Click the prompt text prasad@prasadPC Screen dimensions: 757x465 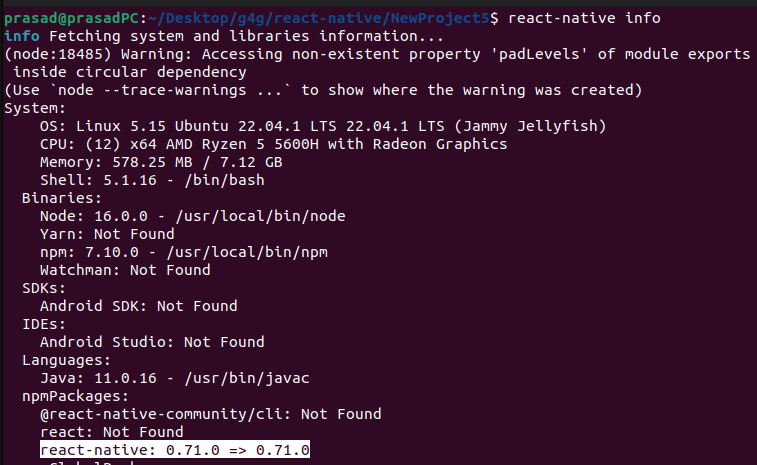(72, 18)
